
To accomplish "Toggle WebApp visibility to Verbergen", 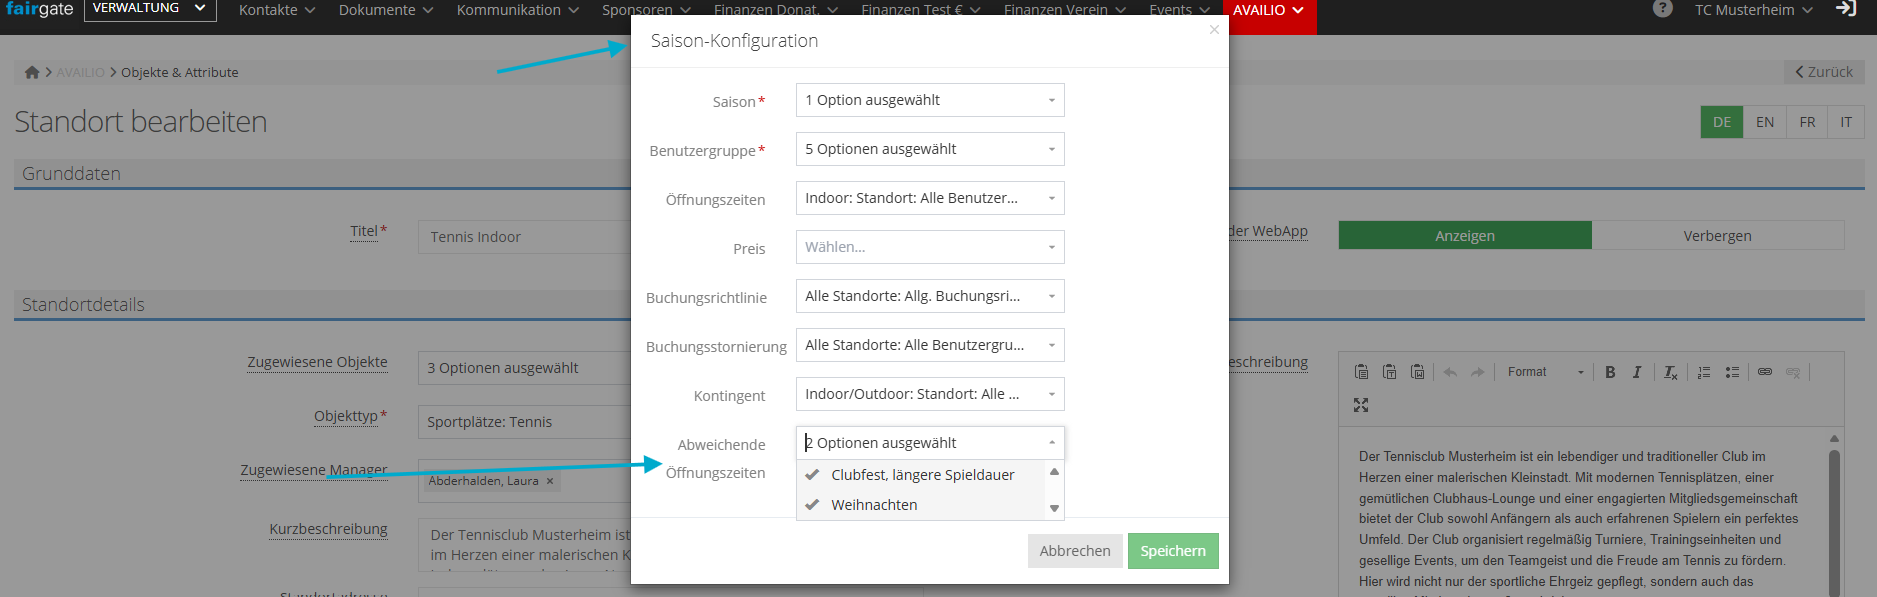I will [x=1717, y=236].
